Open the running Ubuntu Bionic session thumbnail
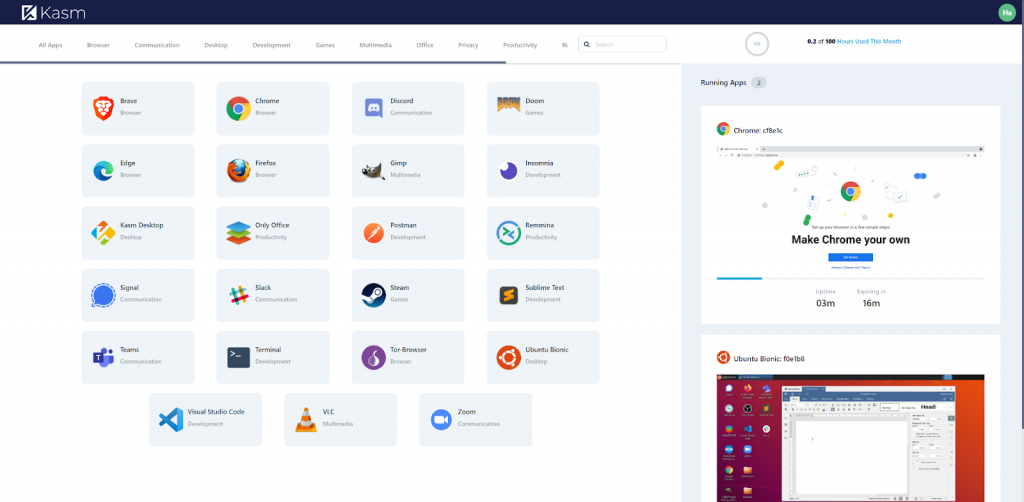Viewport: 1024px width, 502px height. (850, 438)
